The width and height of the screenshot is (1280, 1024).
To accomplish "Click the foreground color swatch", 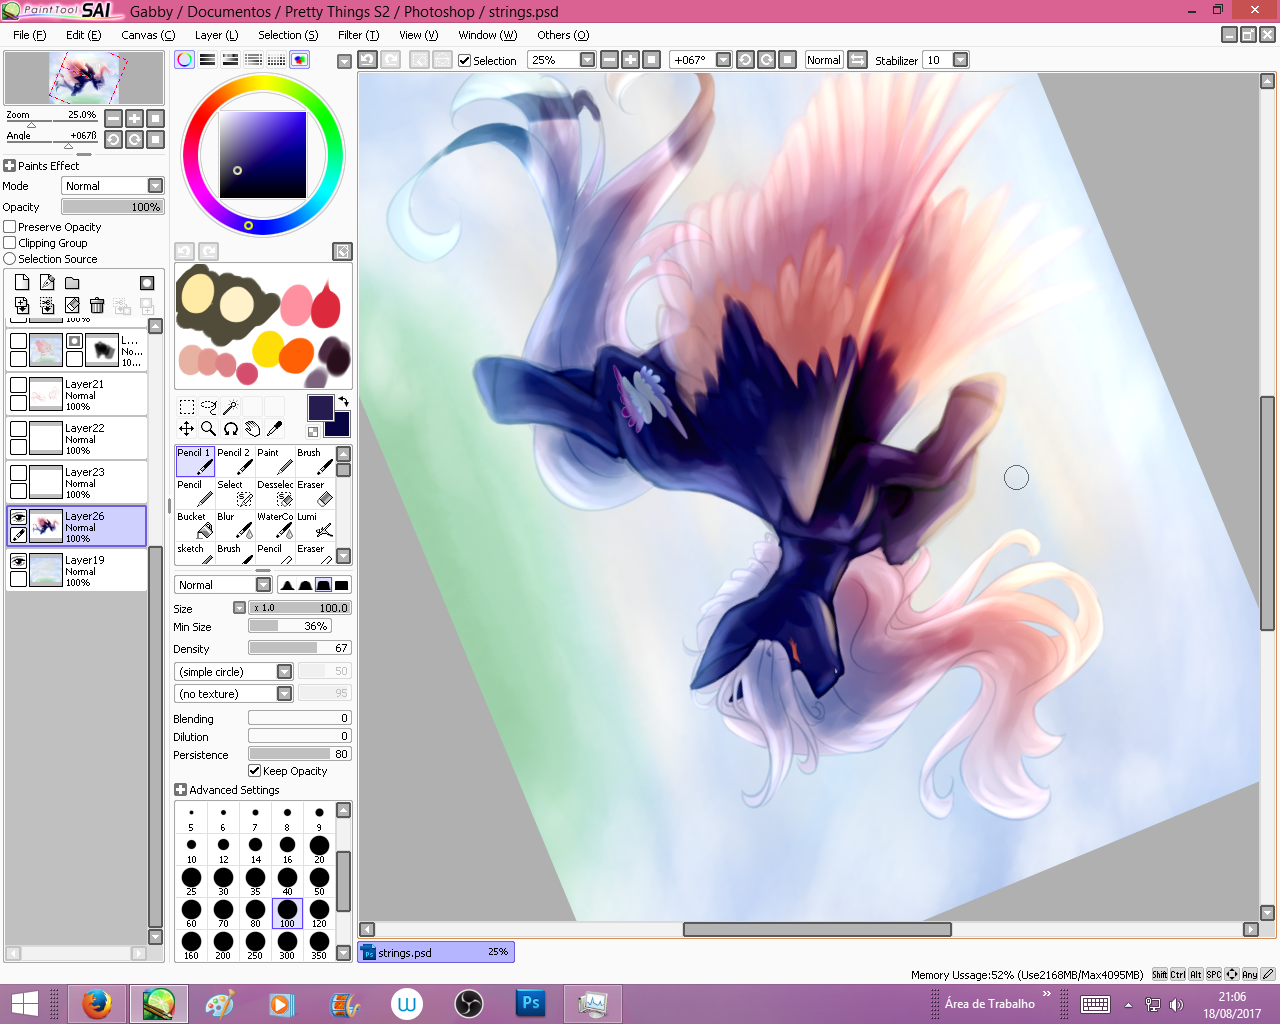I will click(321, 407).
